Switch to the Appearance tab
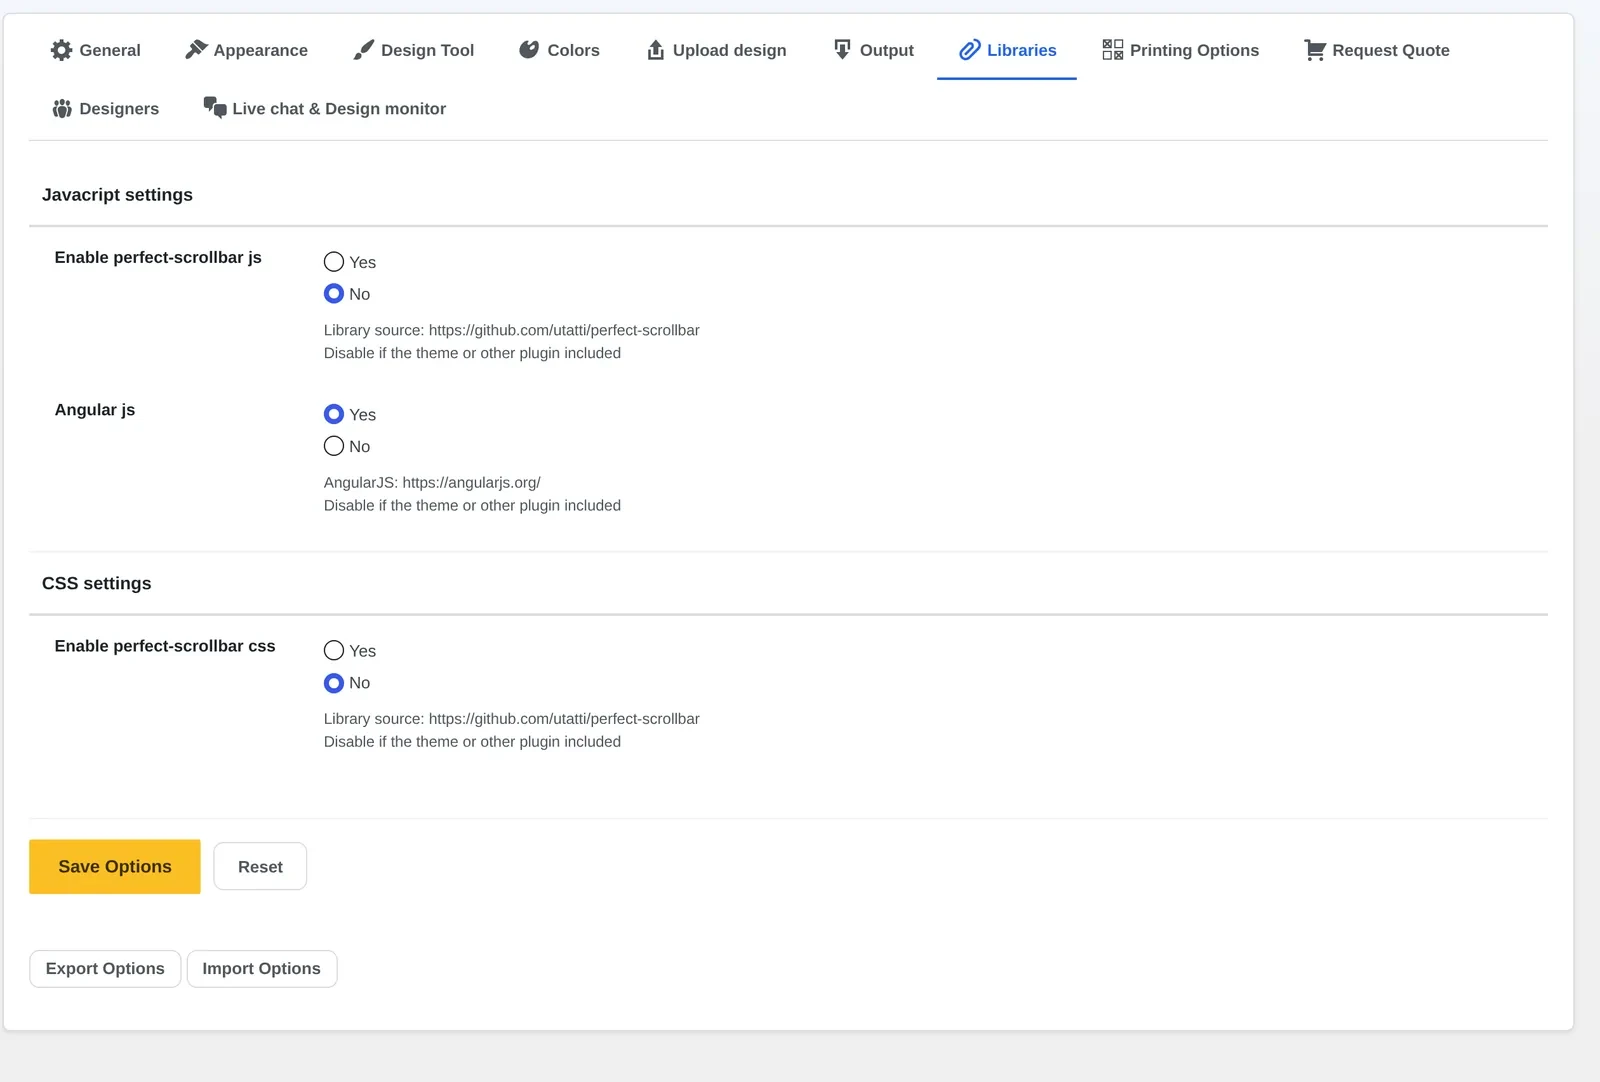The image size is (1600, 1082). 247,50
